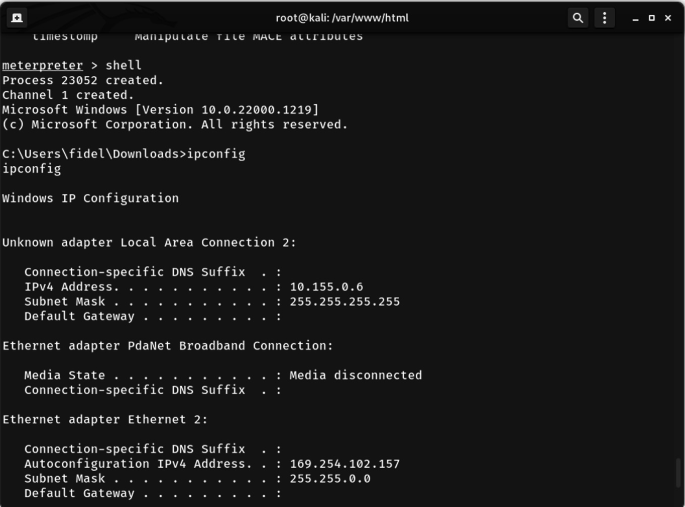Click the Local Area Connection 2 line
685x507 pixels.
pos(149,242)
